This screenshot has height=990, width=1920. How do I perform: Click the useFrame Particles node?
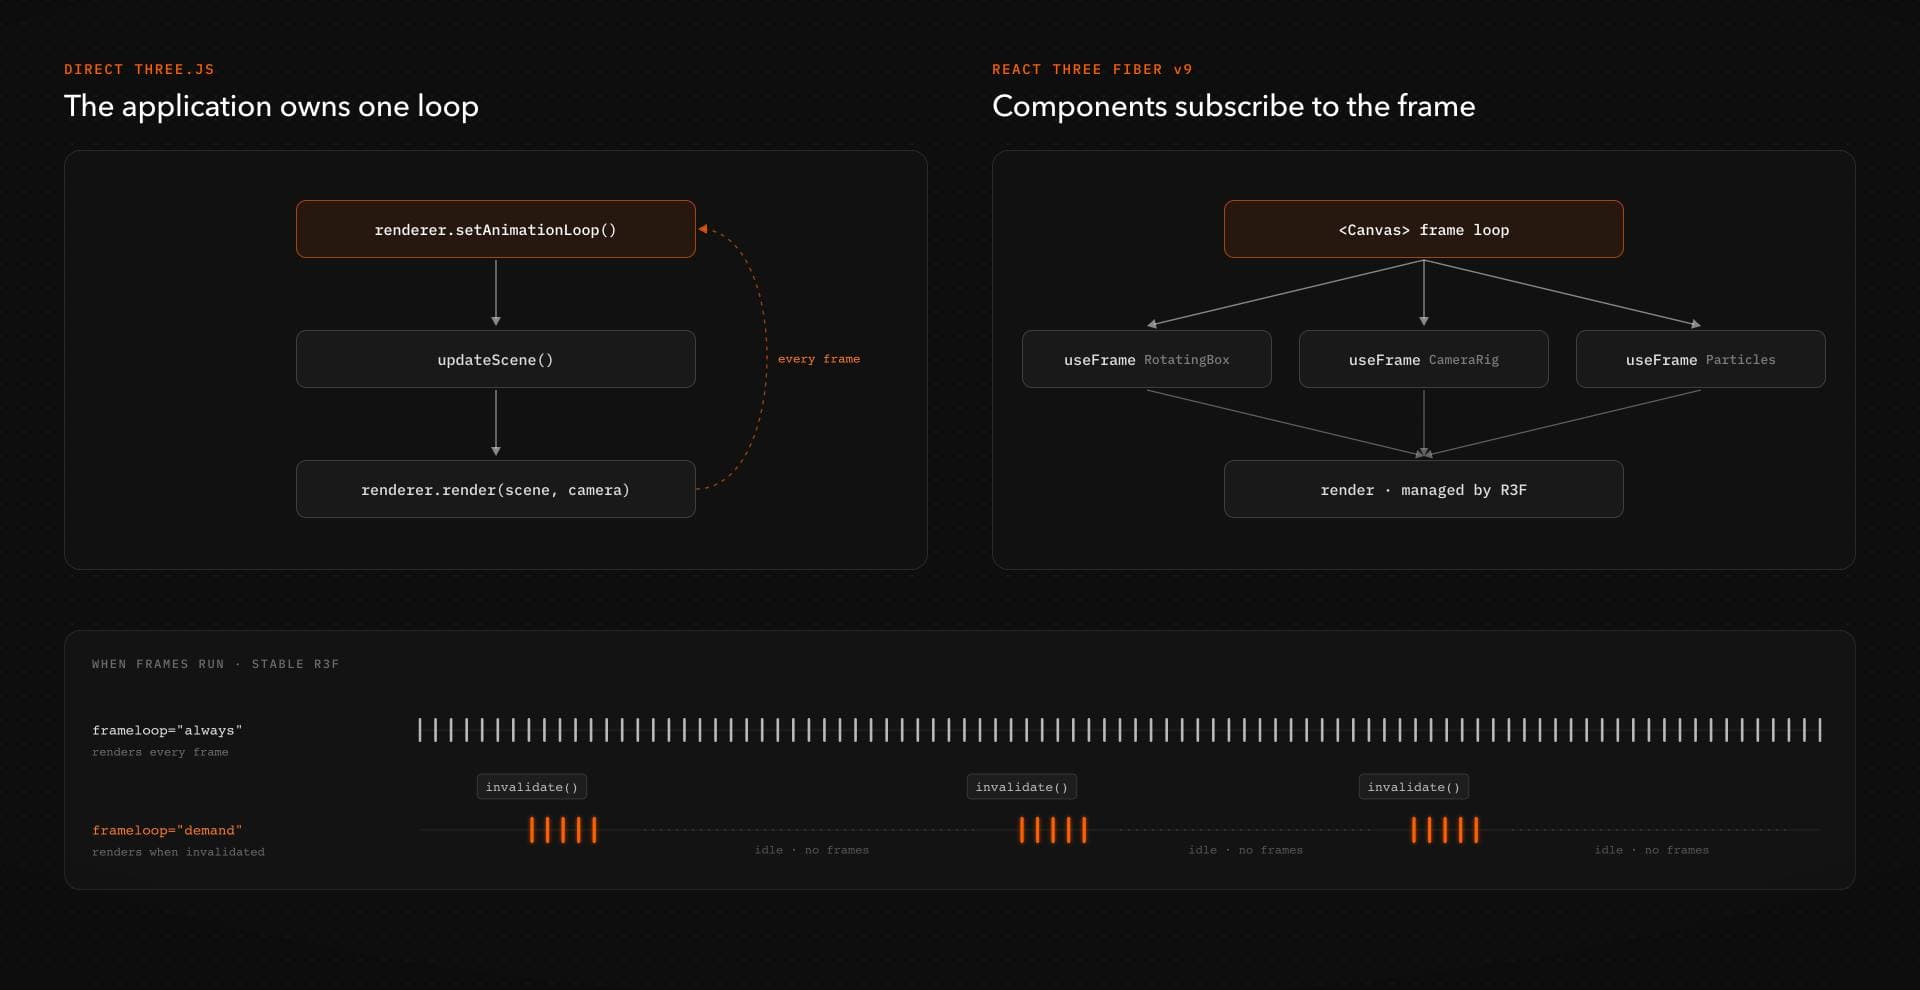(1700, 359)
